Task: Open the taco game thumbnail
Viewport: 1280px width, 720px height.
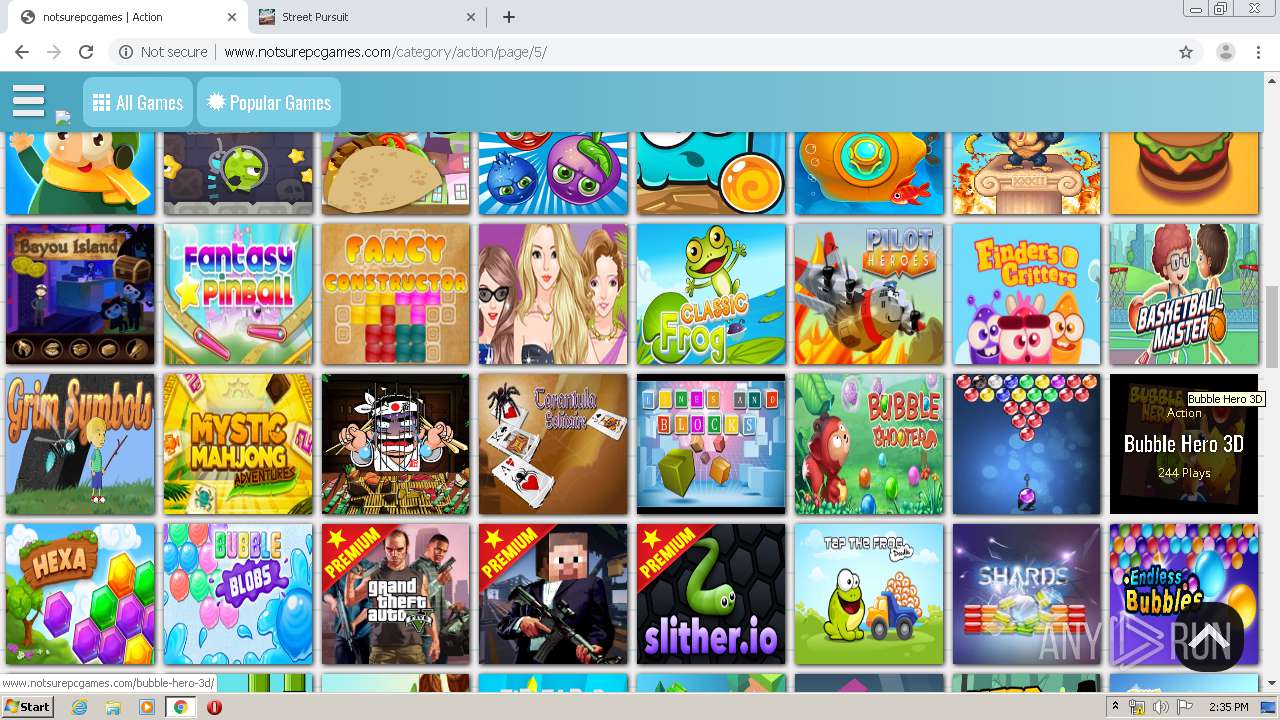Action: pyautogui.click(x=396, y=173)
